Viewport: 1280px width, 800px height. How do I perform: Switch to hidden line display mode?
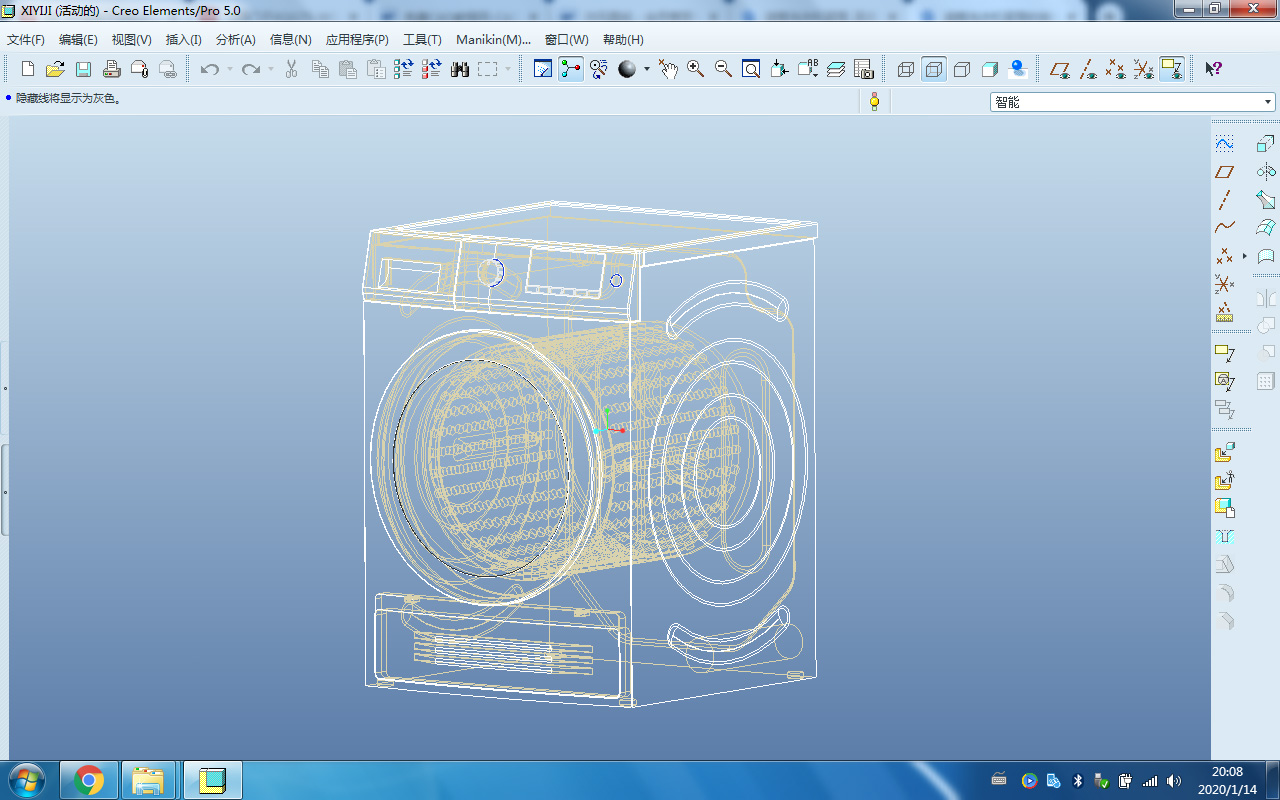pyautogui.click(x=934, y=69)
